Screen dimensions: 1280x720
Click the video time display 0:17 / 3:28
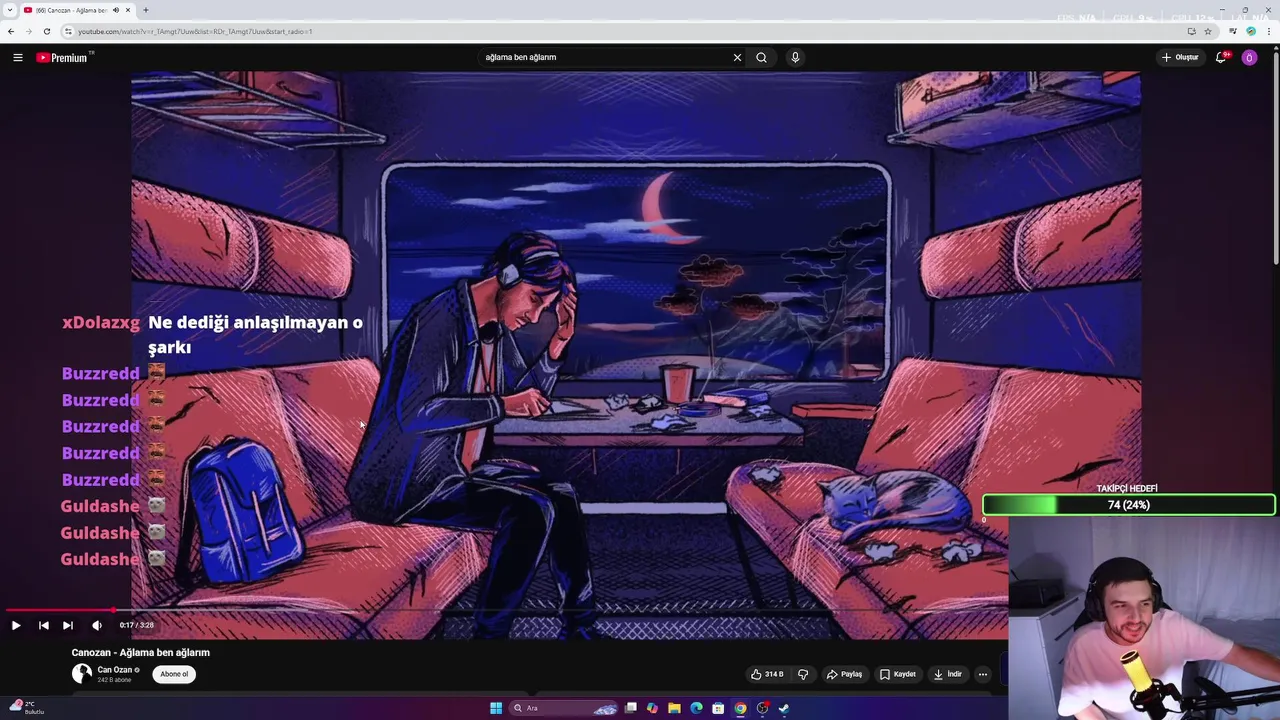pos(136,625)
